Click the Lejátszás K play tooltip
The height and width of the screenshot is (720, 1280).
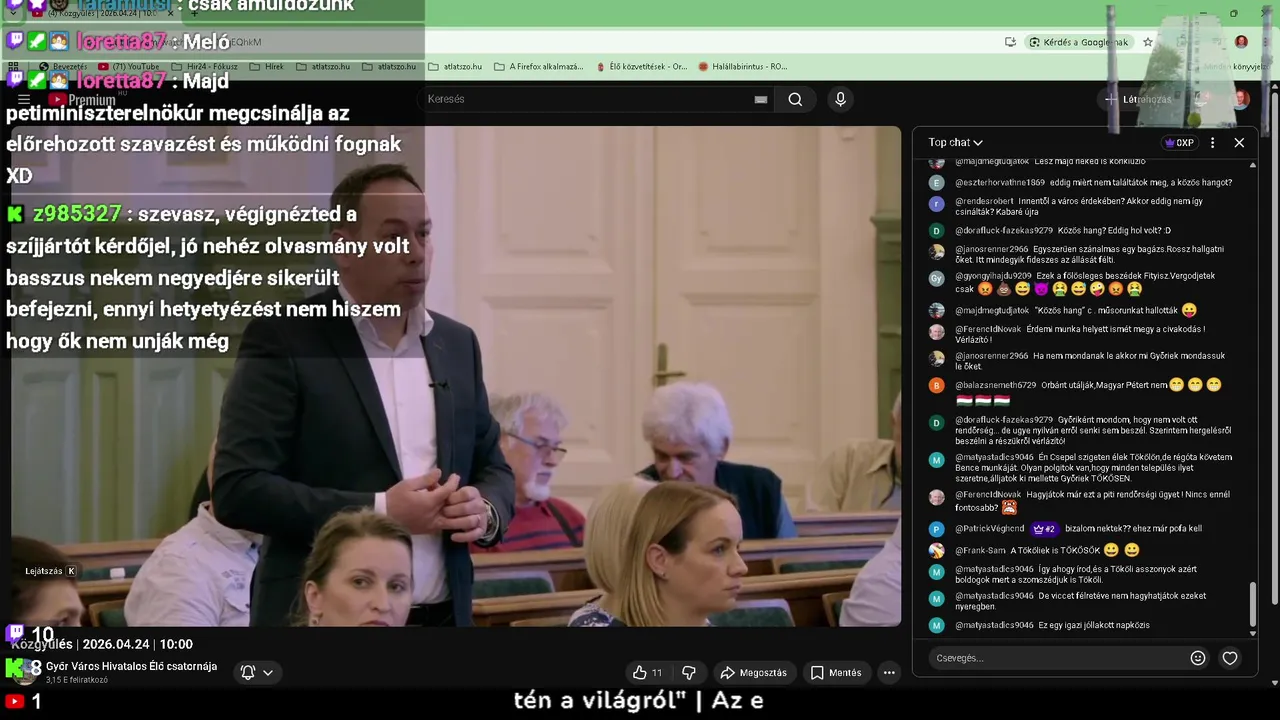(51, 571)
